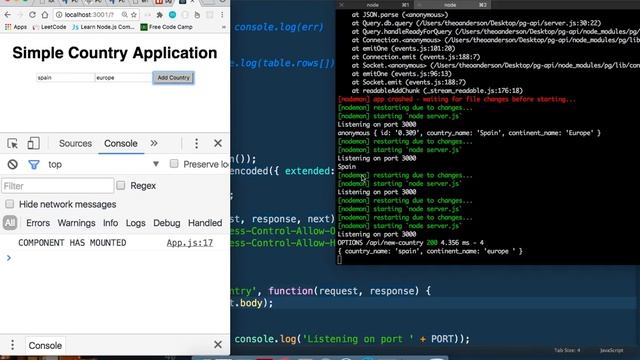Select the All log level filter
This screenshot has height=360, width=640.
click(10, 223)
